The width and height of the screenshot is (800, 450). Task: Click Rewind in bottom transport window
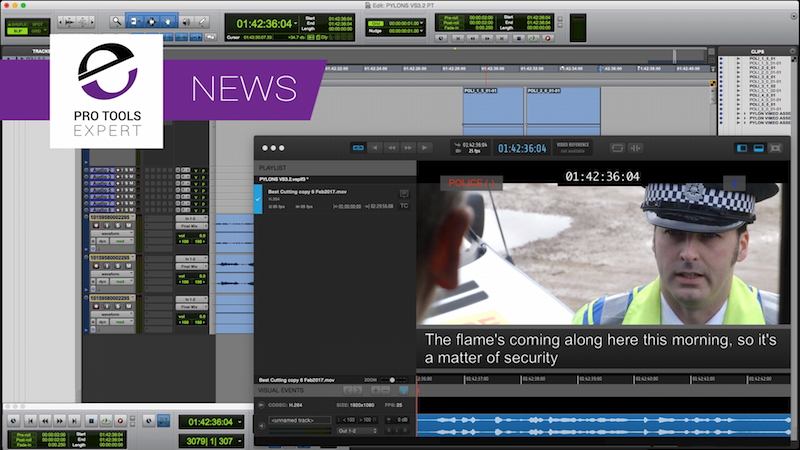[45, 421]
